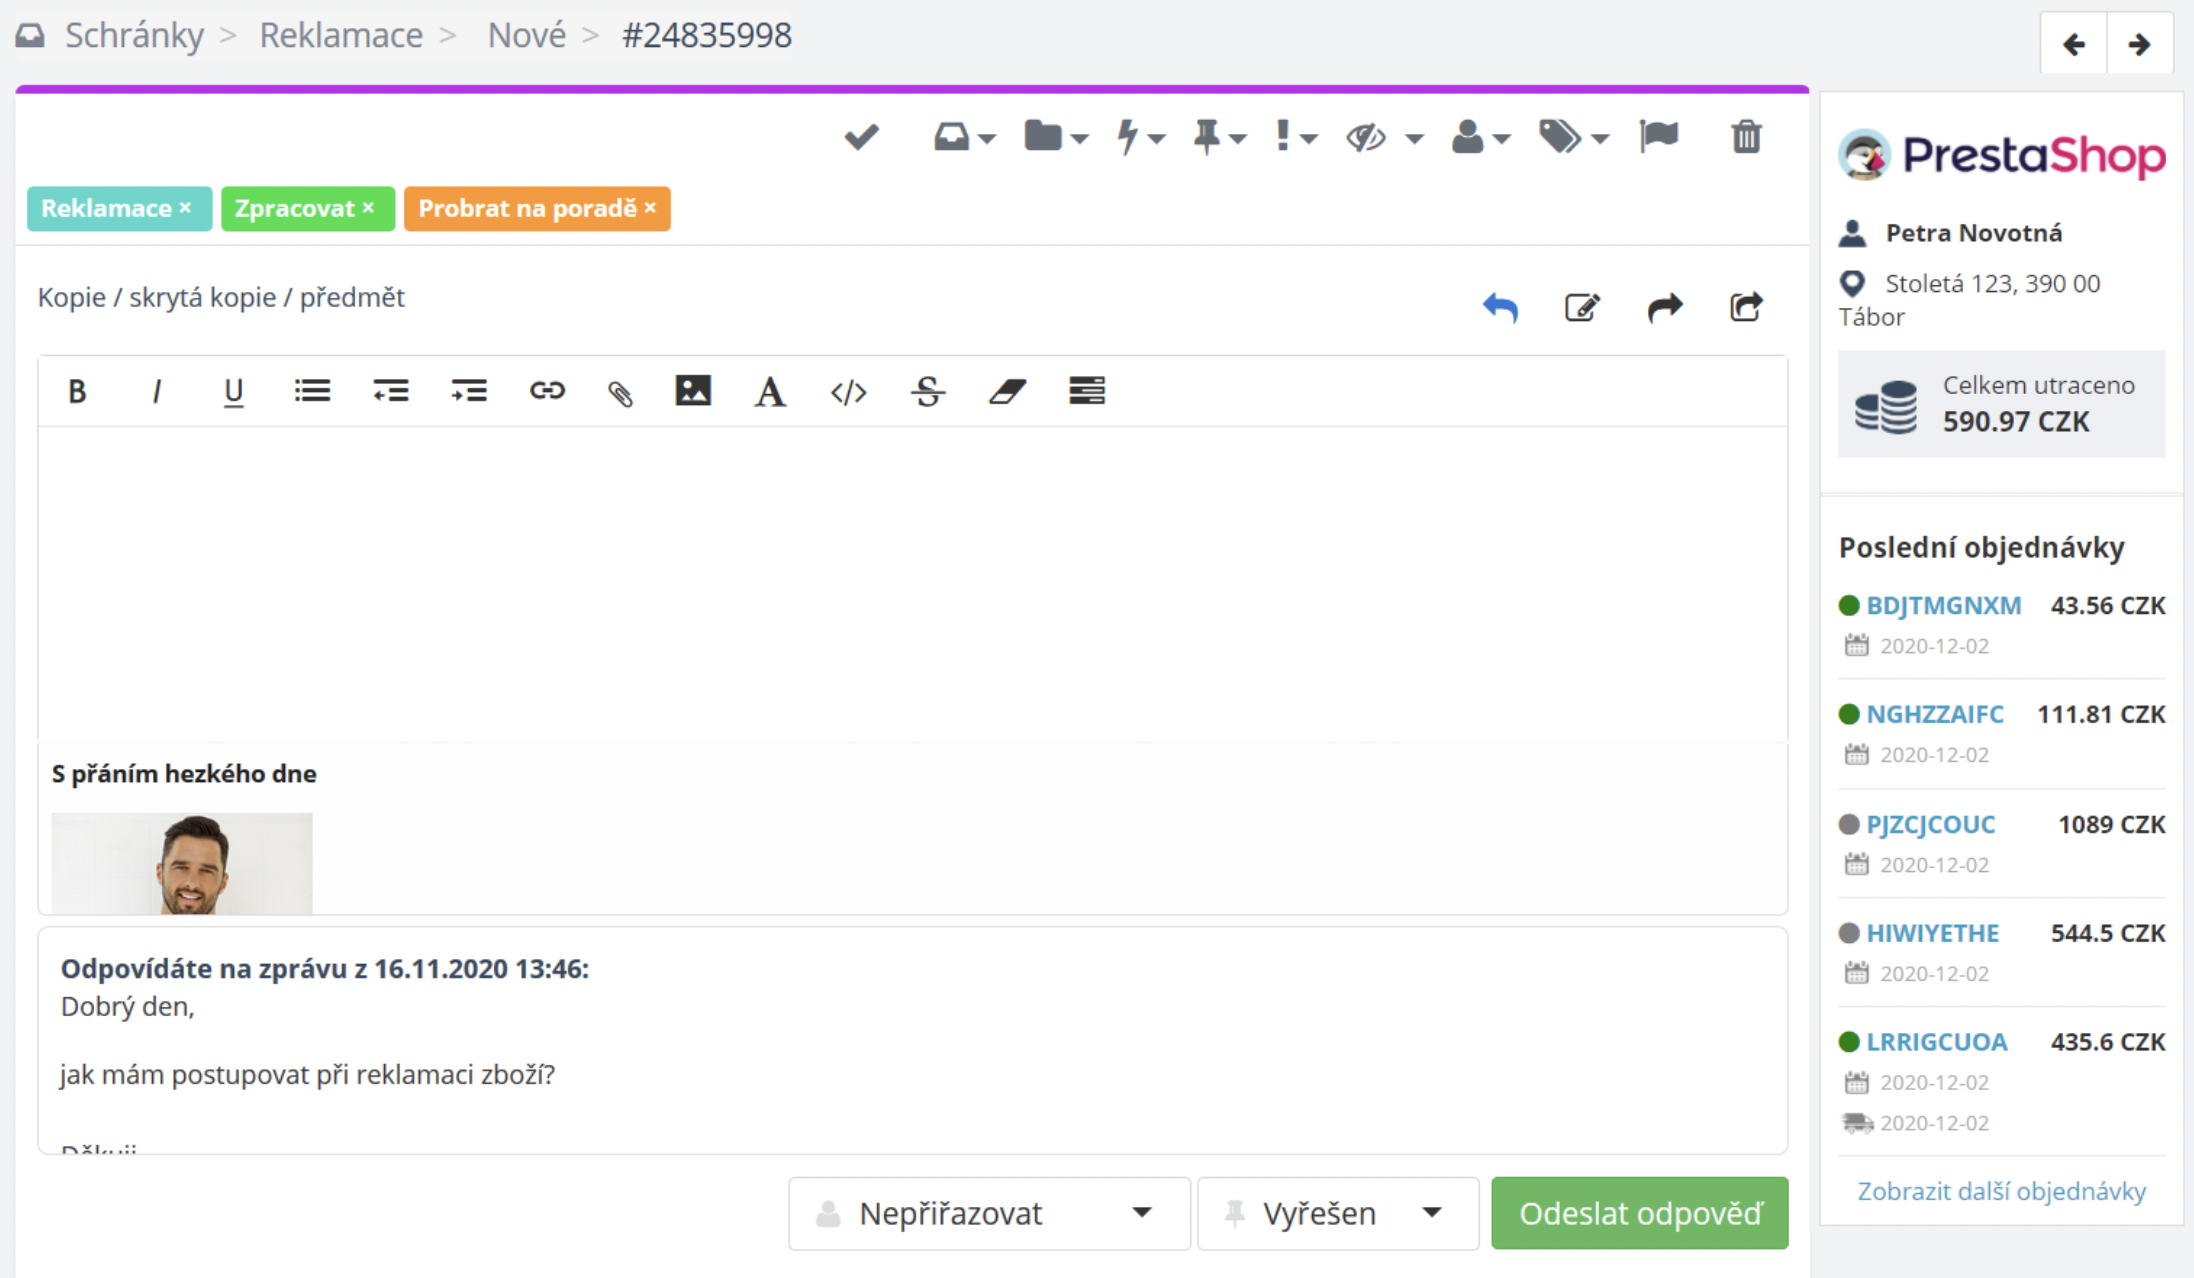The height and width of the screenshot is (1278, 2194).
Task: Toggle bold formatting
Action: pyautogui.click(x=77, y=391)
